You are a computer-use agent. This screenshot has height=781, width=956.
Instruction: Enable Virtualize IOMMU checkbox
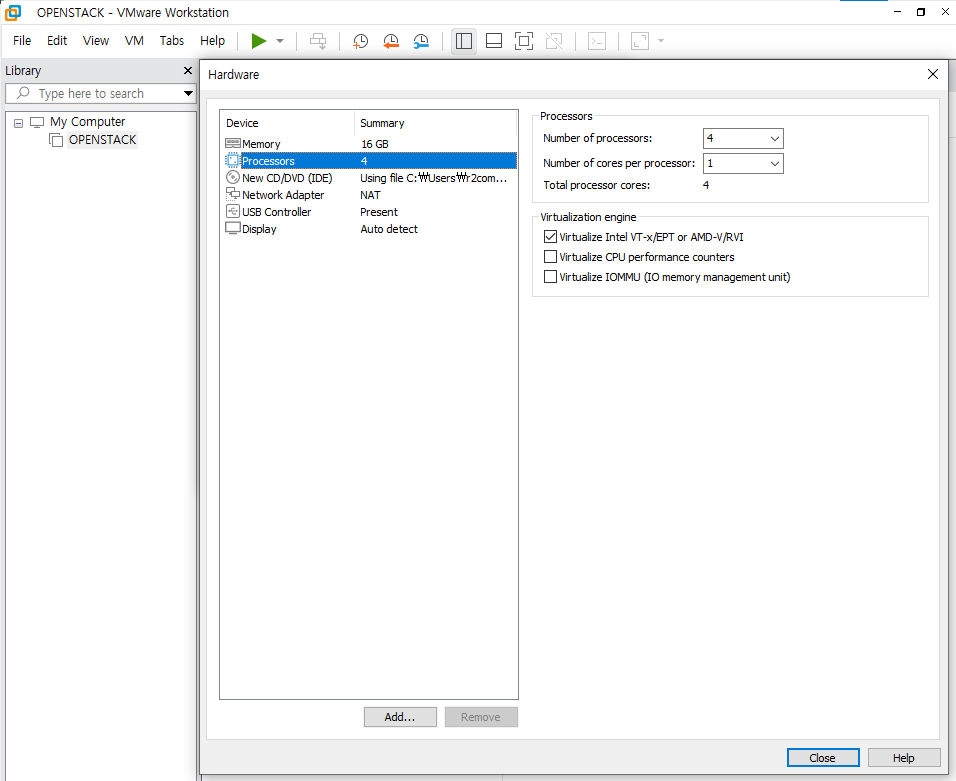(x=550, y=277)
